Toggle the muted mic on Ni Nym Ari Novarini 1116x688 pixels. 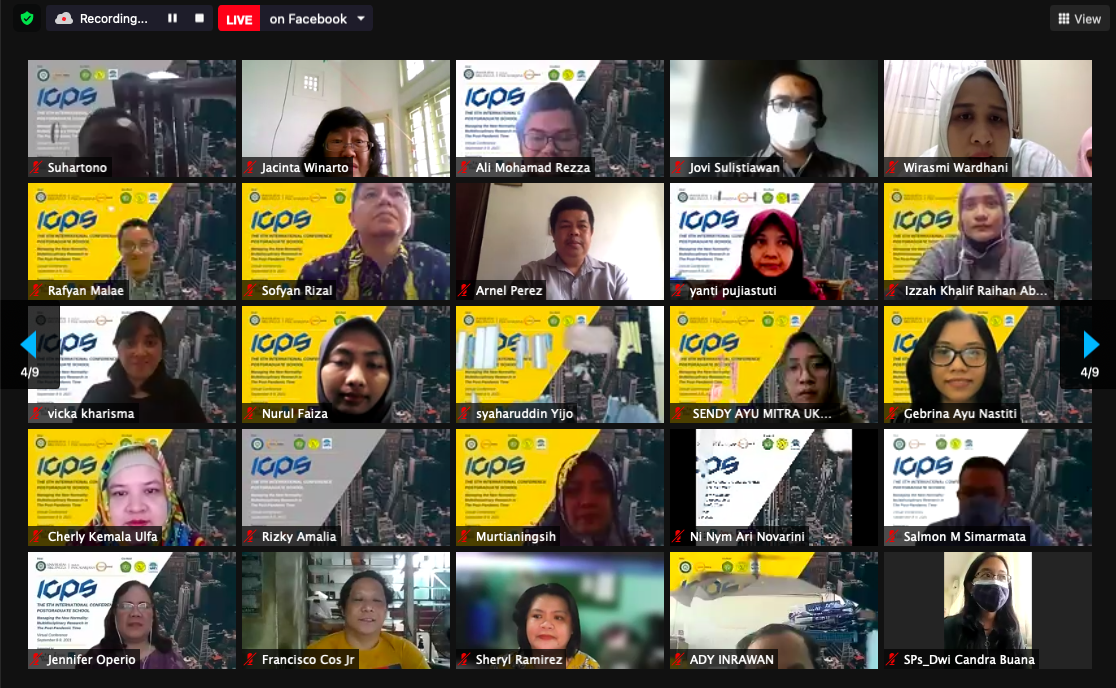point(679,537)
